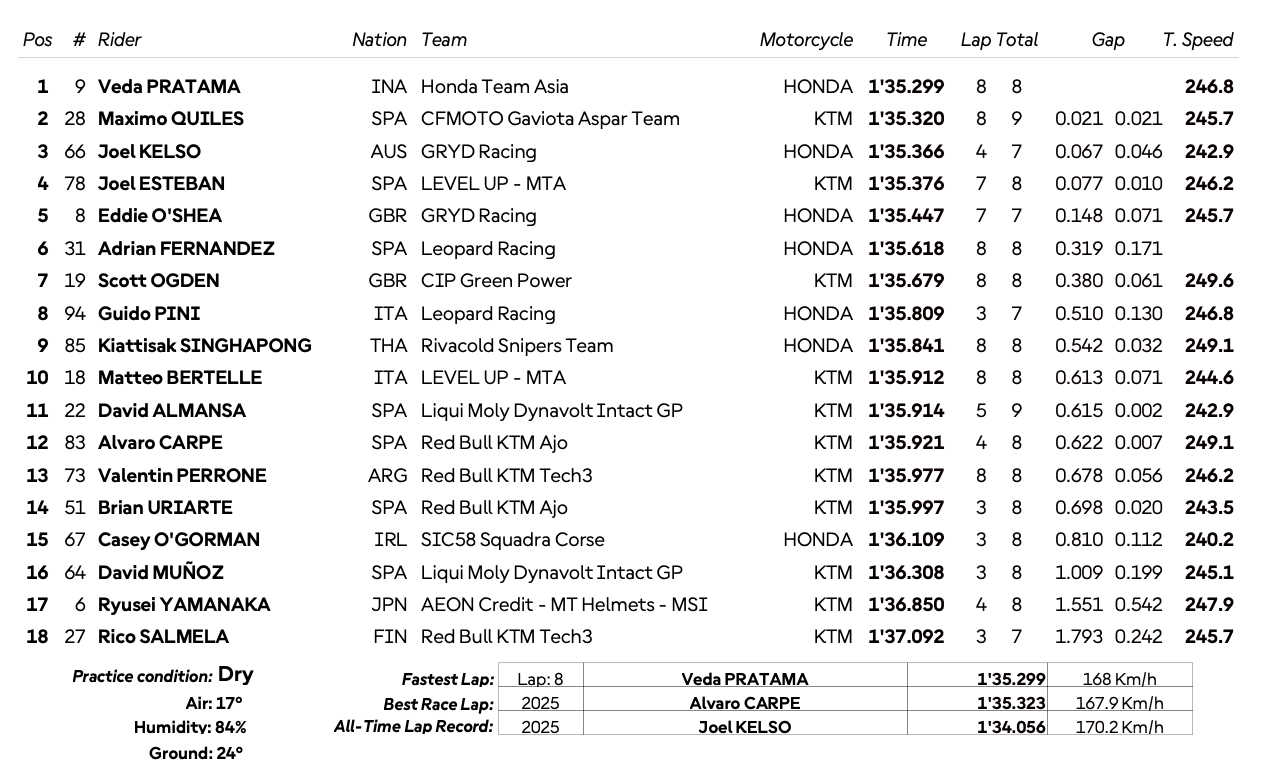The width and height of the screenshot is (1262, 776).
Task: Click David MUÑOZ in position sixteen
Action: 161,573
